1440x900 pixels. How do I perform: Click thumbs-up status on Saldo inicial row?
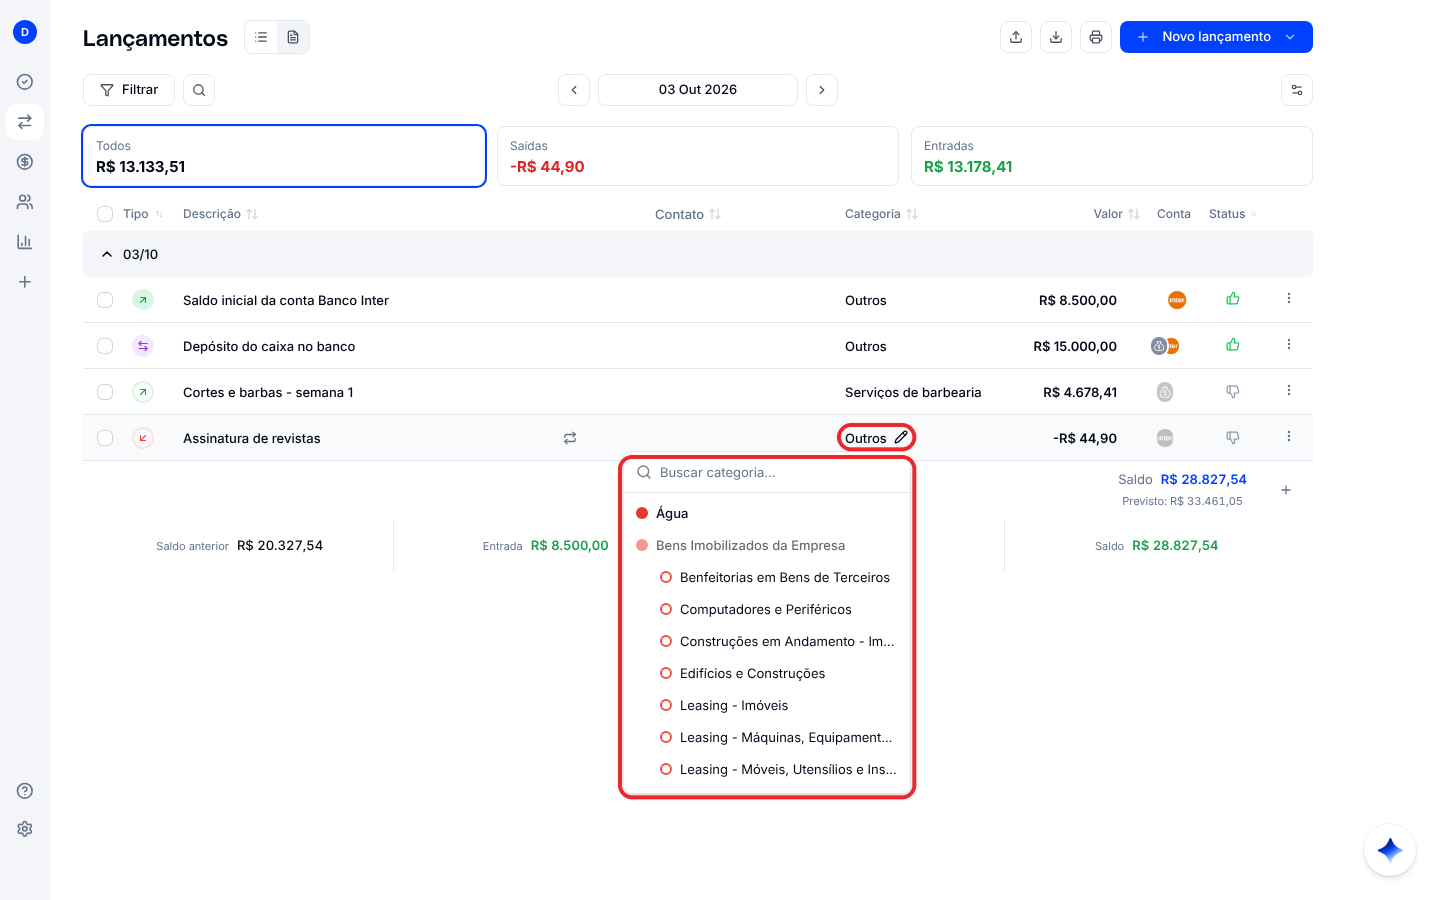1233,299
